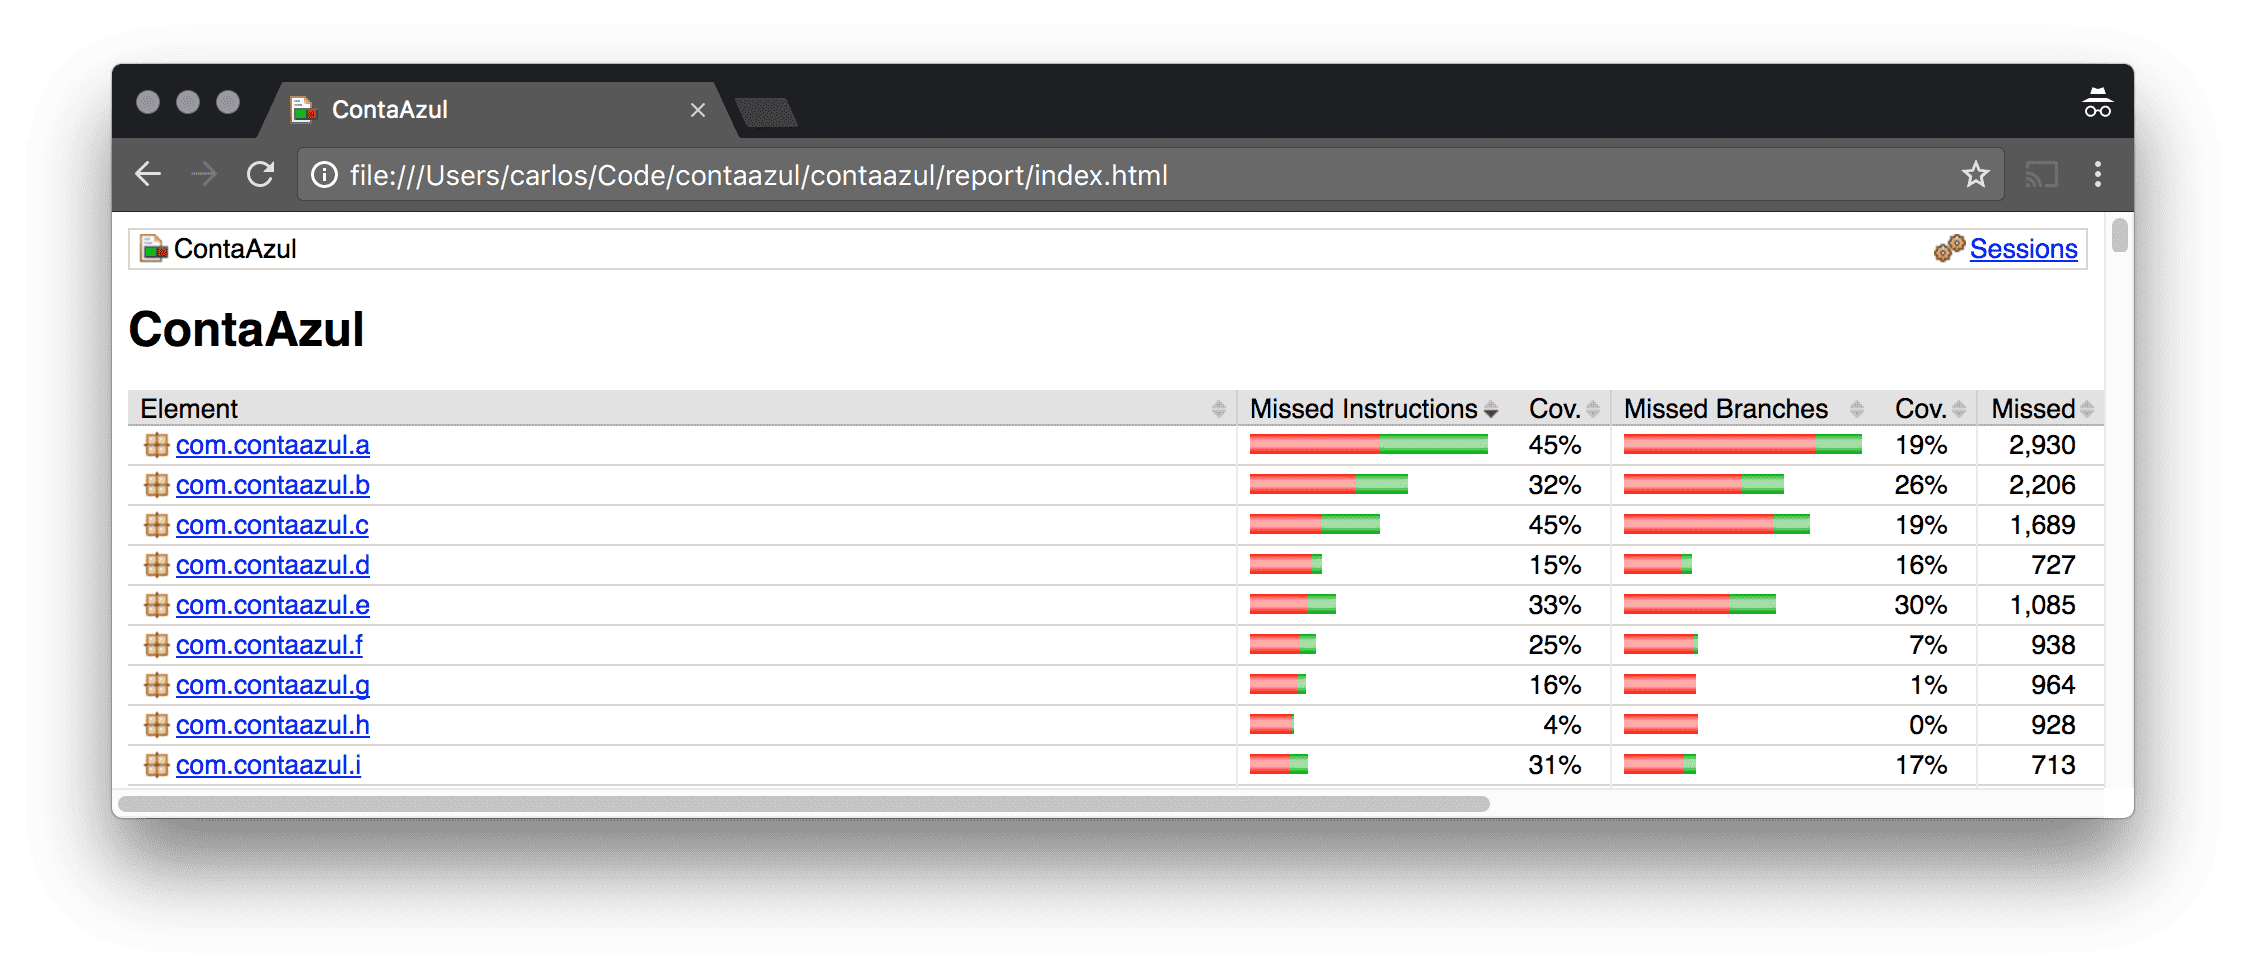The height and width of the screenshot is (978, 2246).
Task: Open the com.contaazul.b package link
Action: point(272,485)
